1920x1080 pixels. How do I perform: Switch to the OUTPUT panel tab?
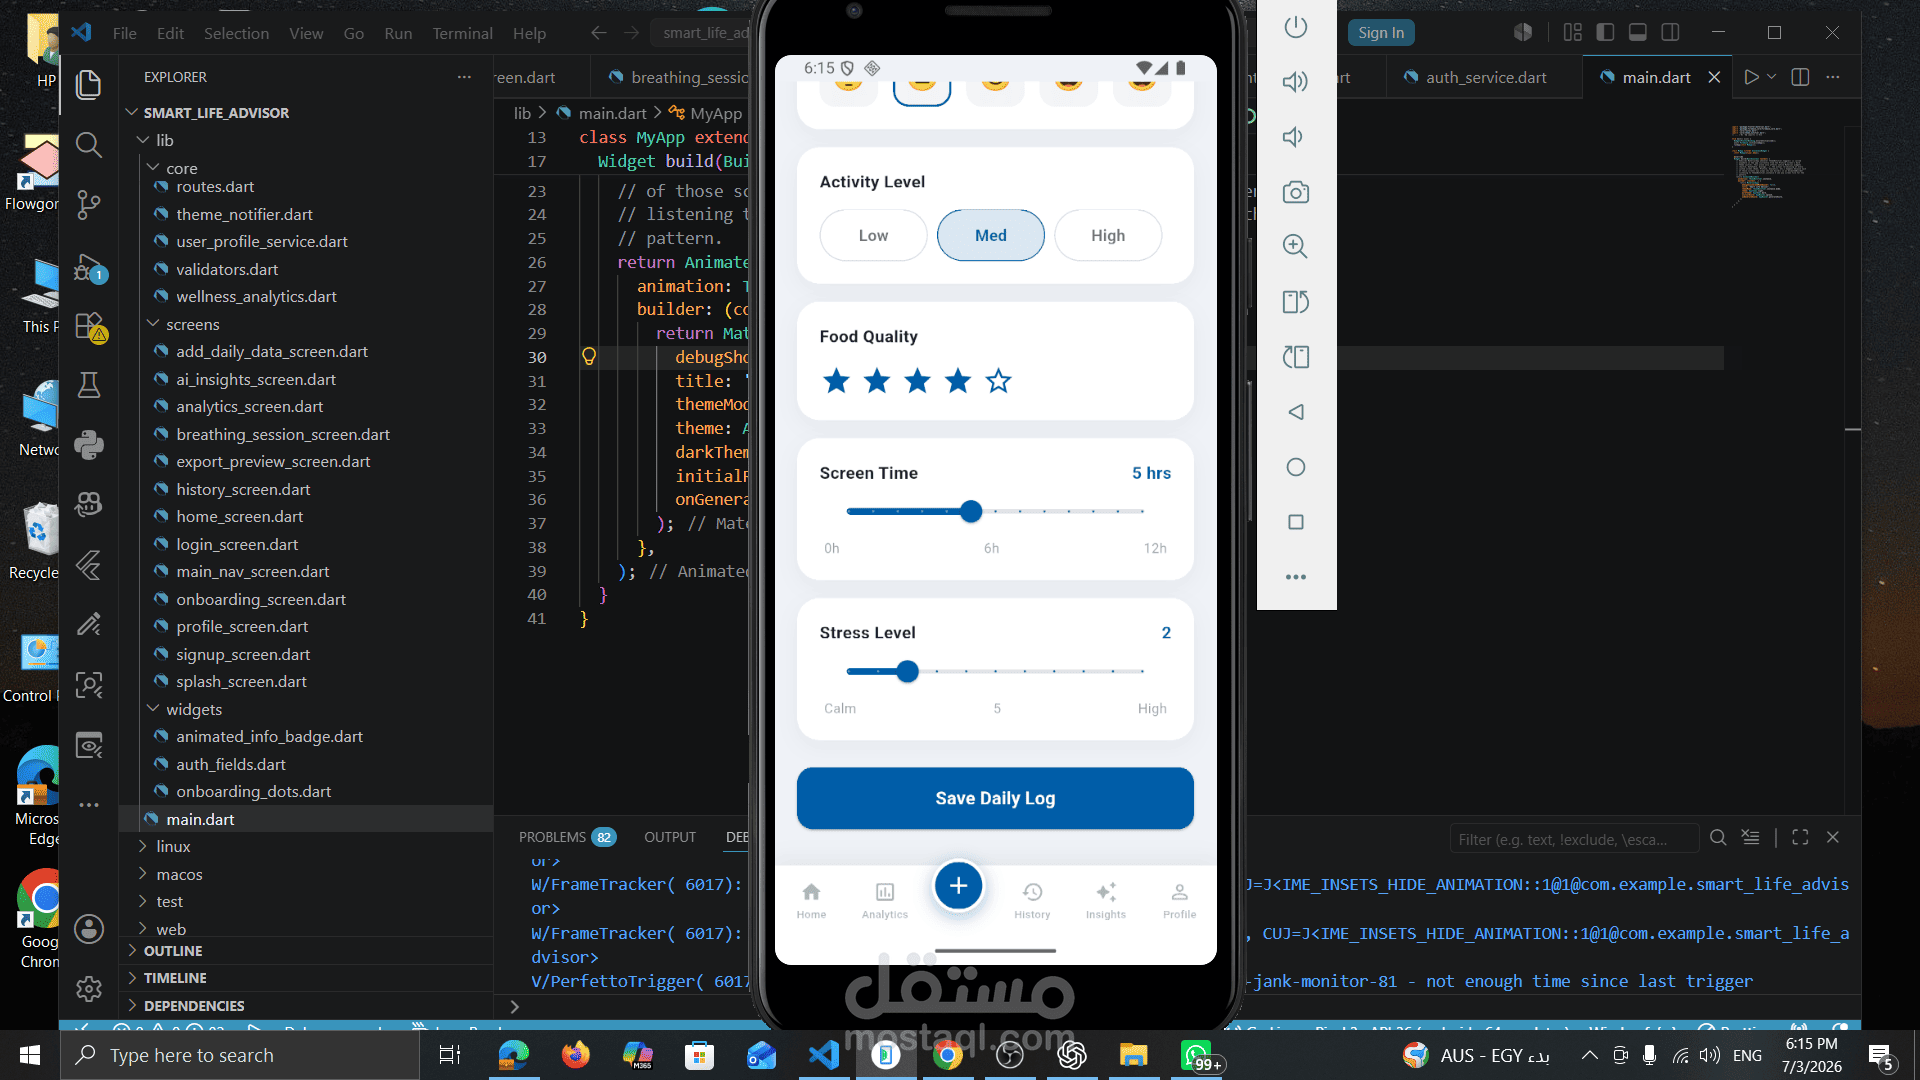pos(670,837)
